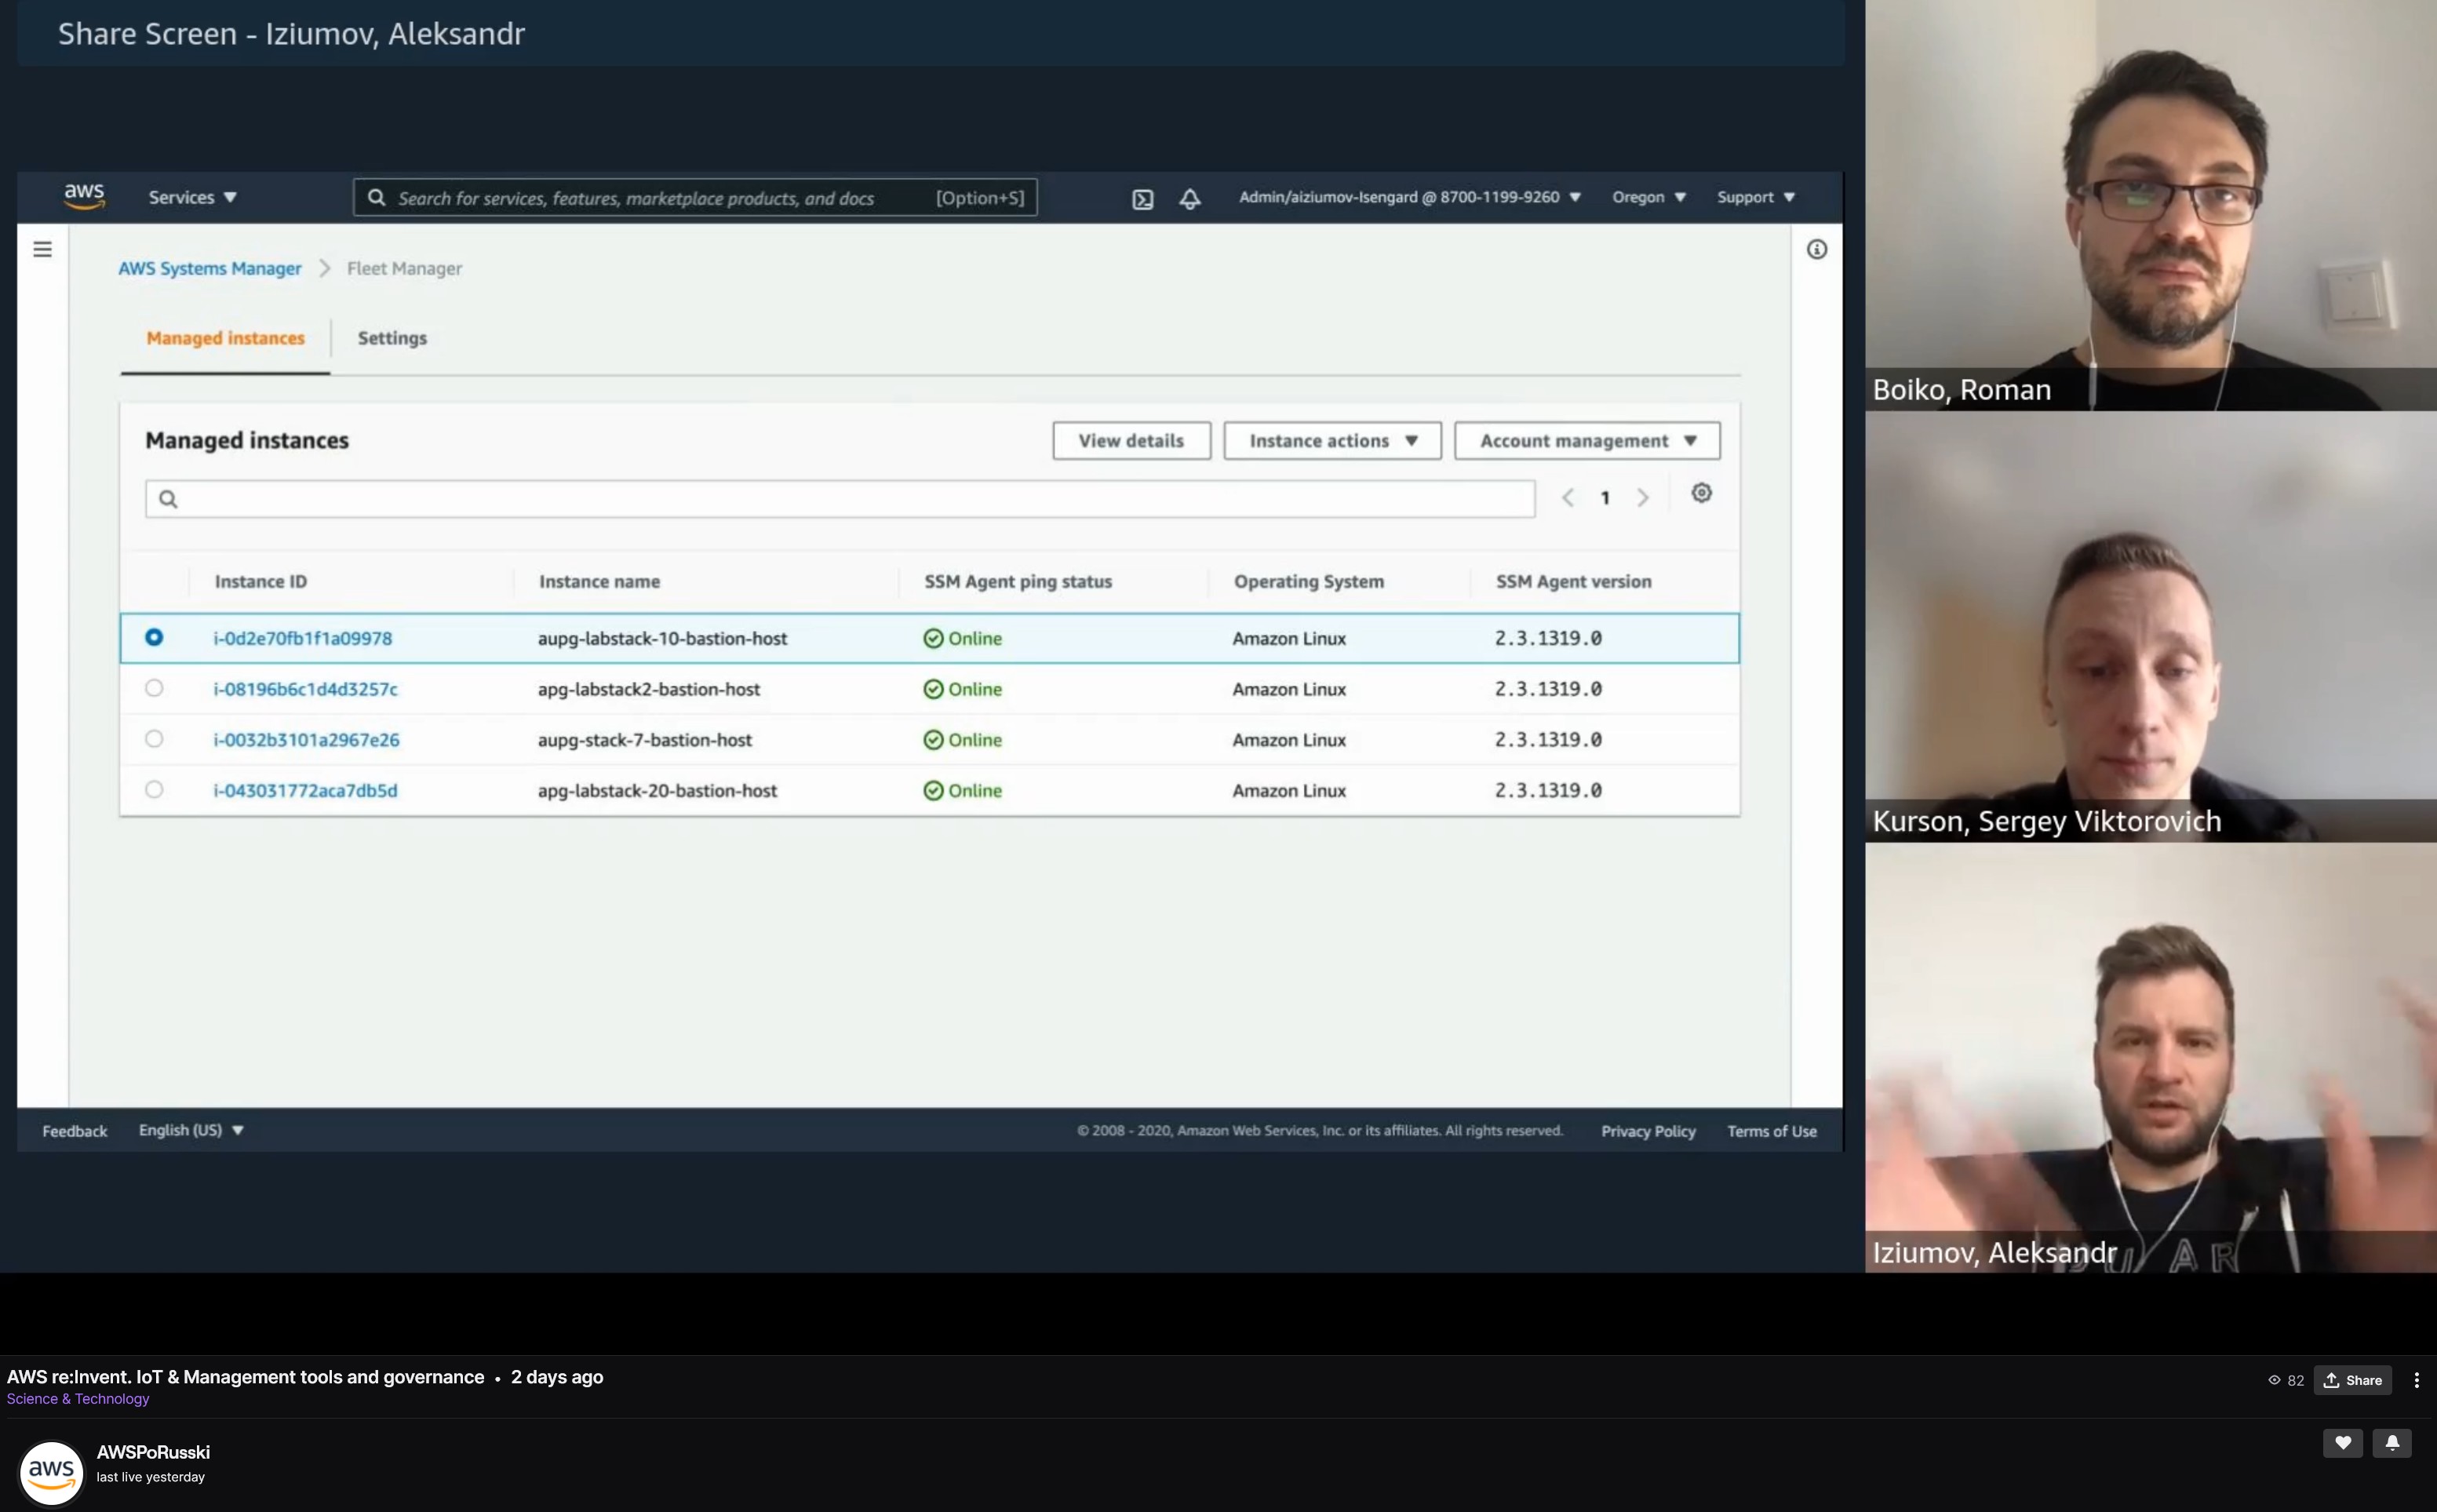
Task: Click the aupg-labstack-10-bastion-host instance name
Action: click(662, 638)
